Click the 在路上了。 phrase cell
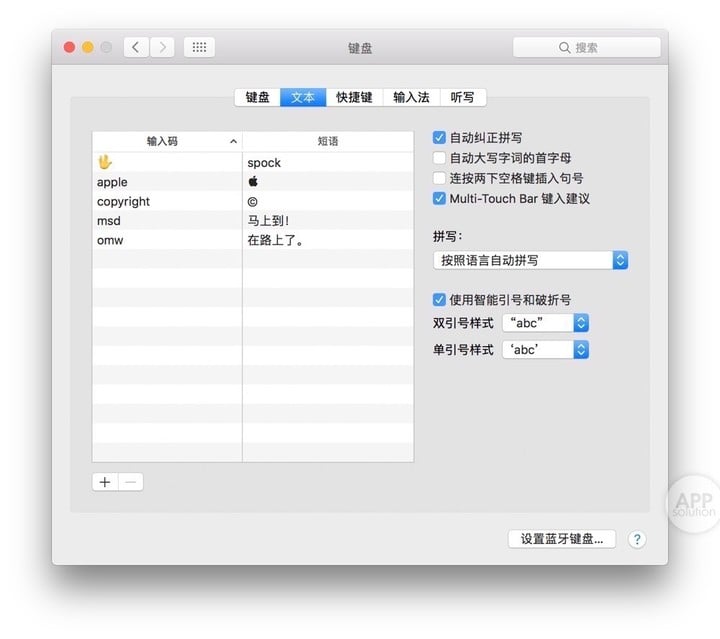 click(328, 240)
